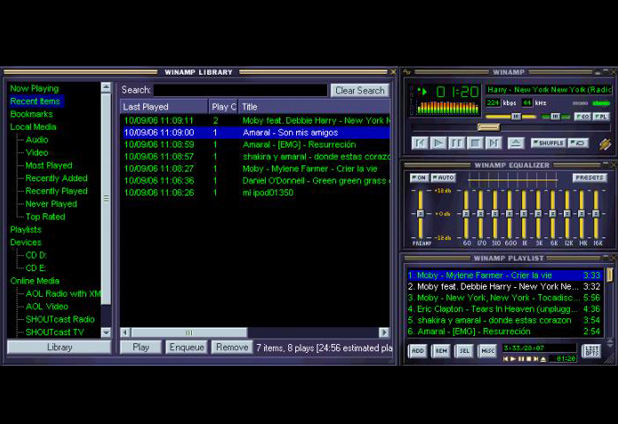Skip to the next track
The height and width of the screenshot is (424, 618).
point(494,143)
